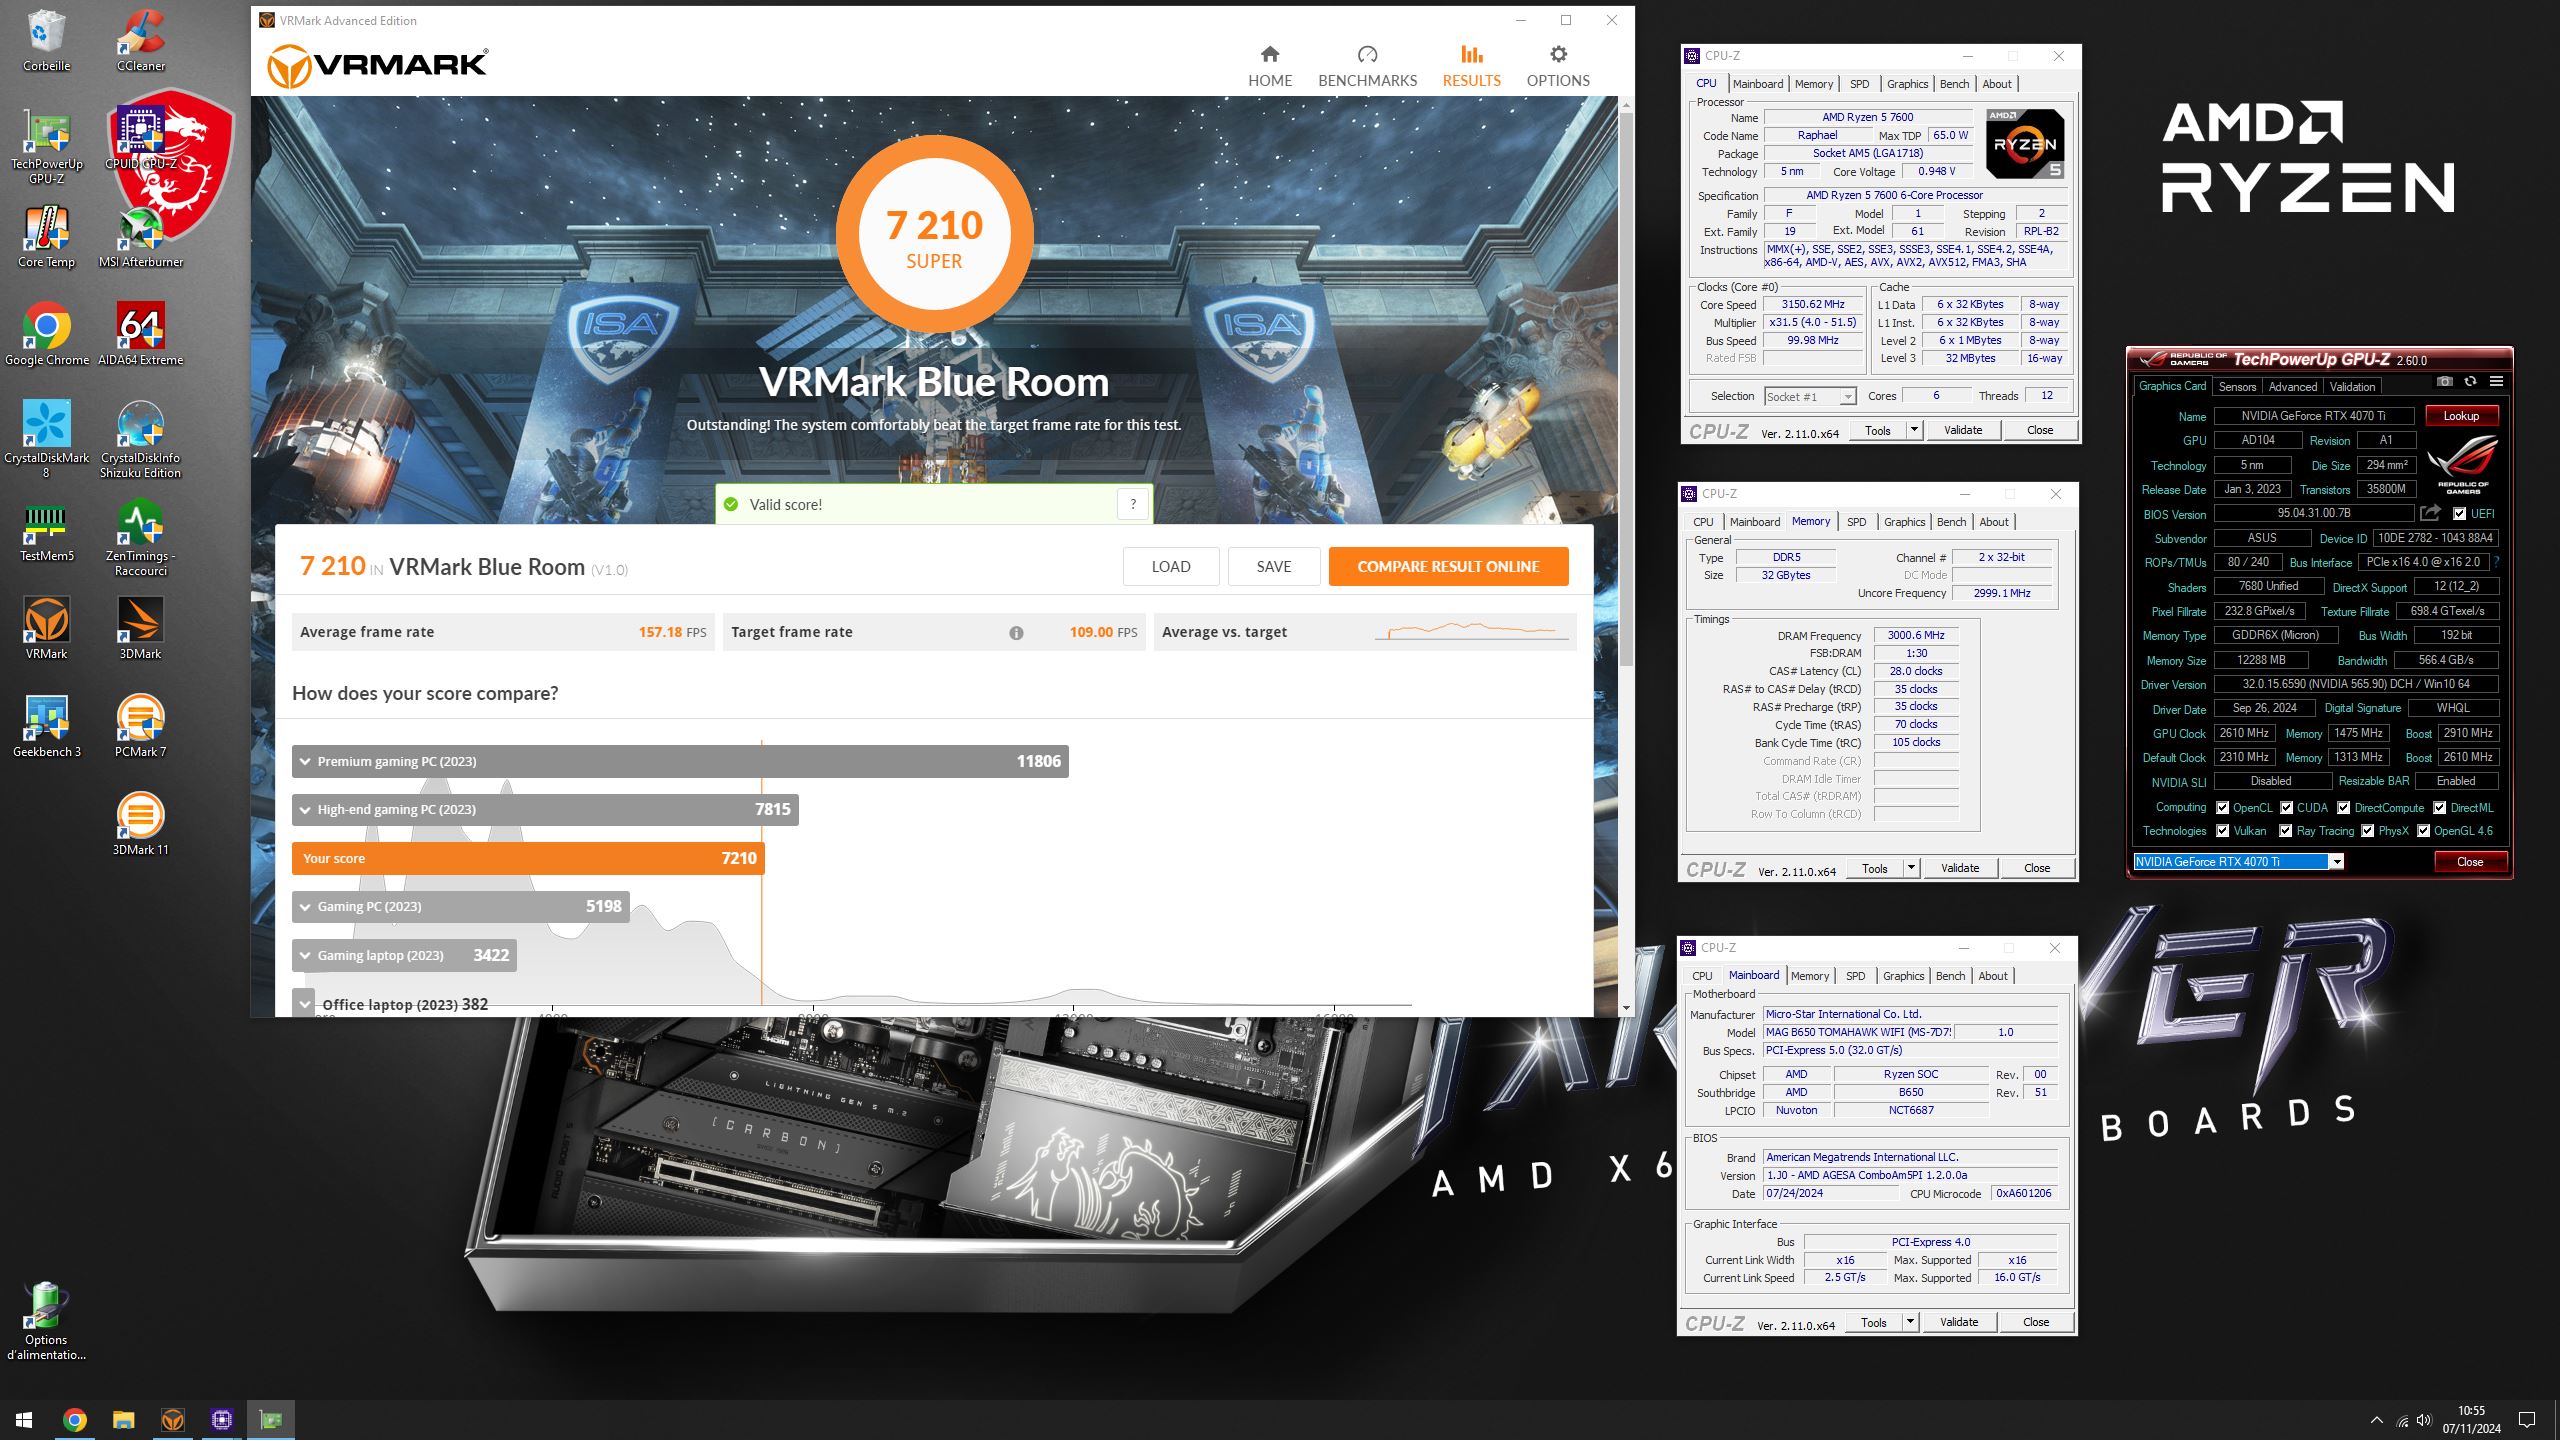Click the BIOS Version export icon in GPU-Z
The image size is (2560, 1440).
coord(2430,513)
